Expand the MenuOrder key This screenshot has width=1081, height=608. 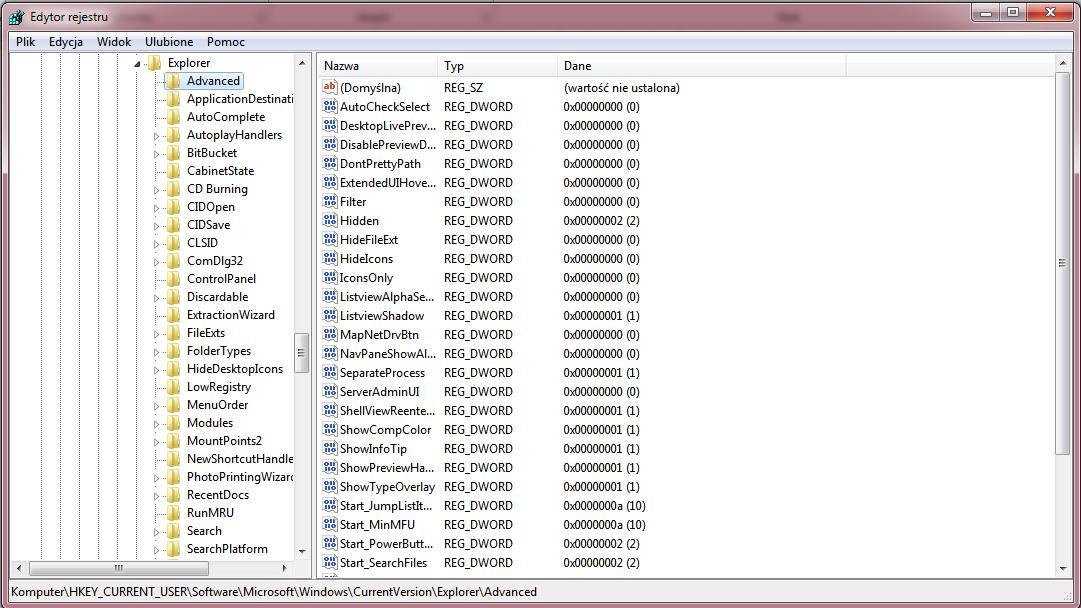(x=156, y=405)
